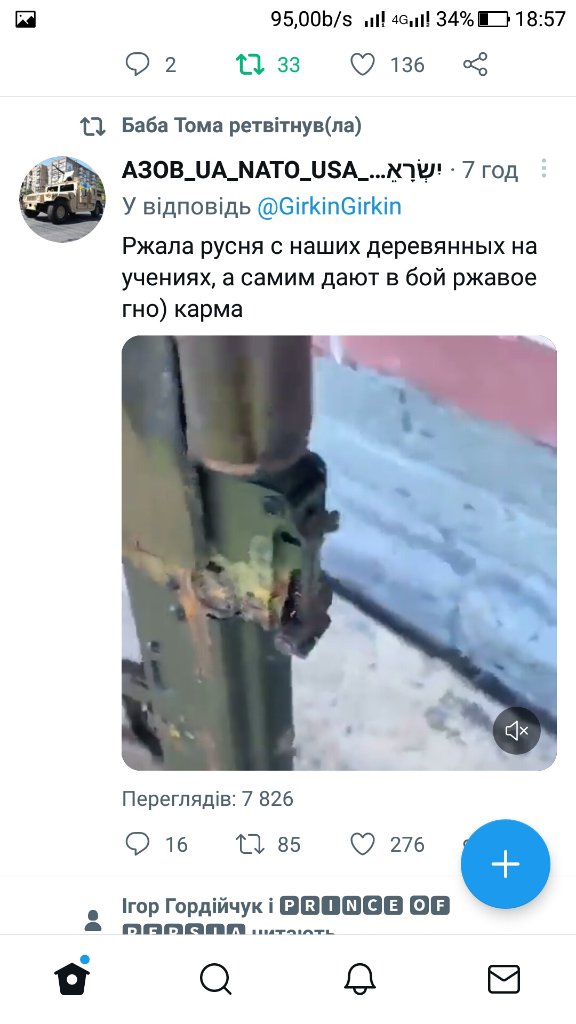The height and width of the screenshot is (1024, 576).
Task: Open the Notifications bell tab
Action: 360,980
